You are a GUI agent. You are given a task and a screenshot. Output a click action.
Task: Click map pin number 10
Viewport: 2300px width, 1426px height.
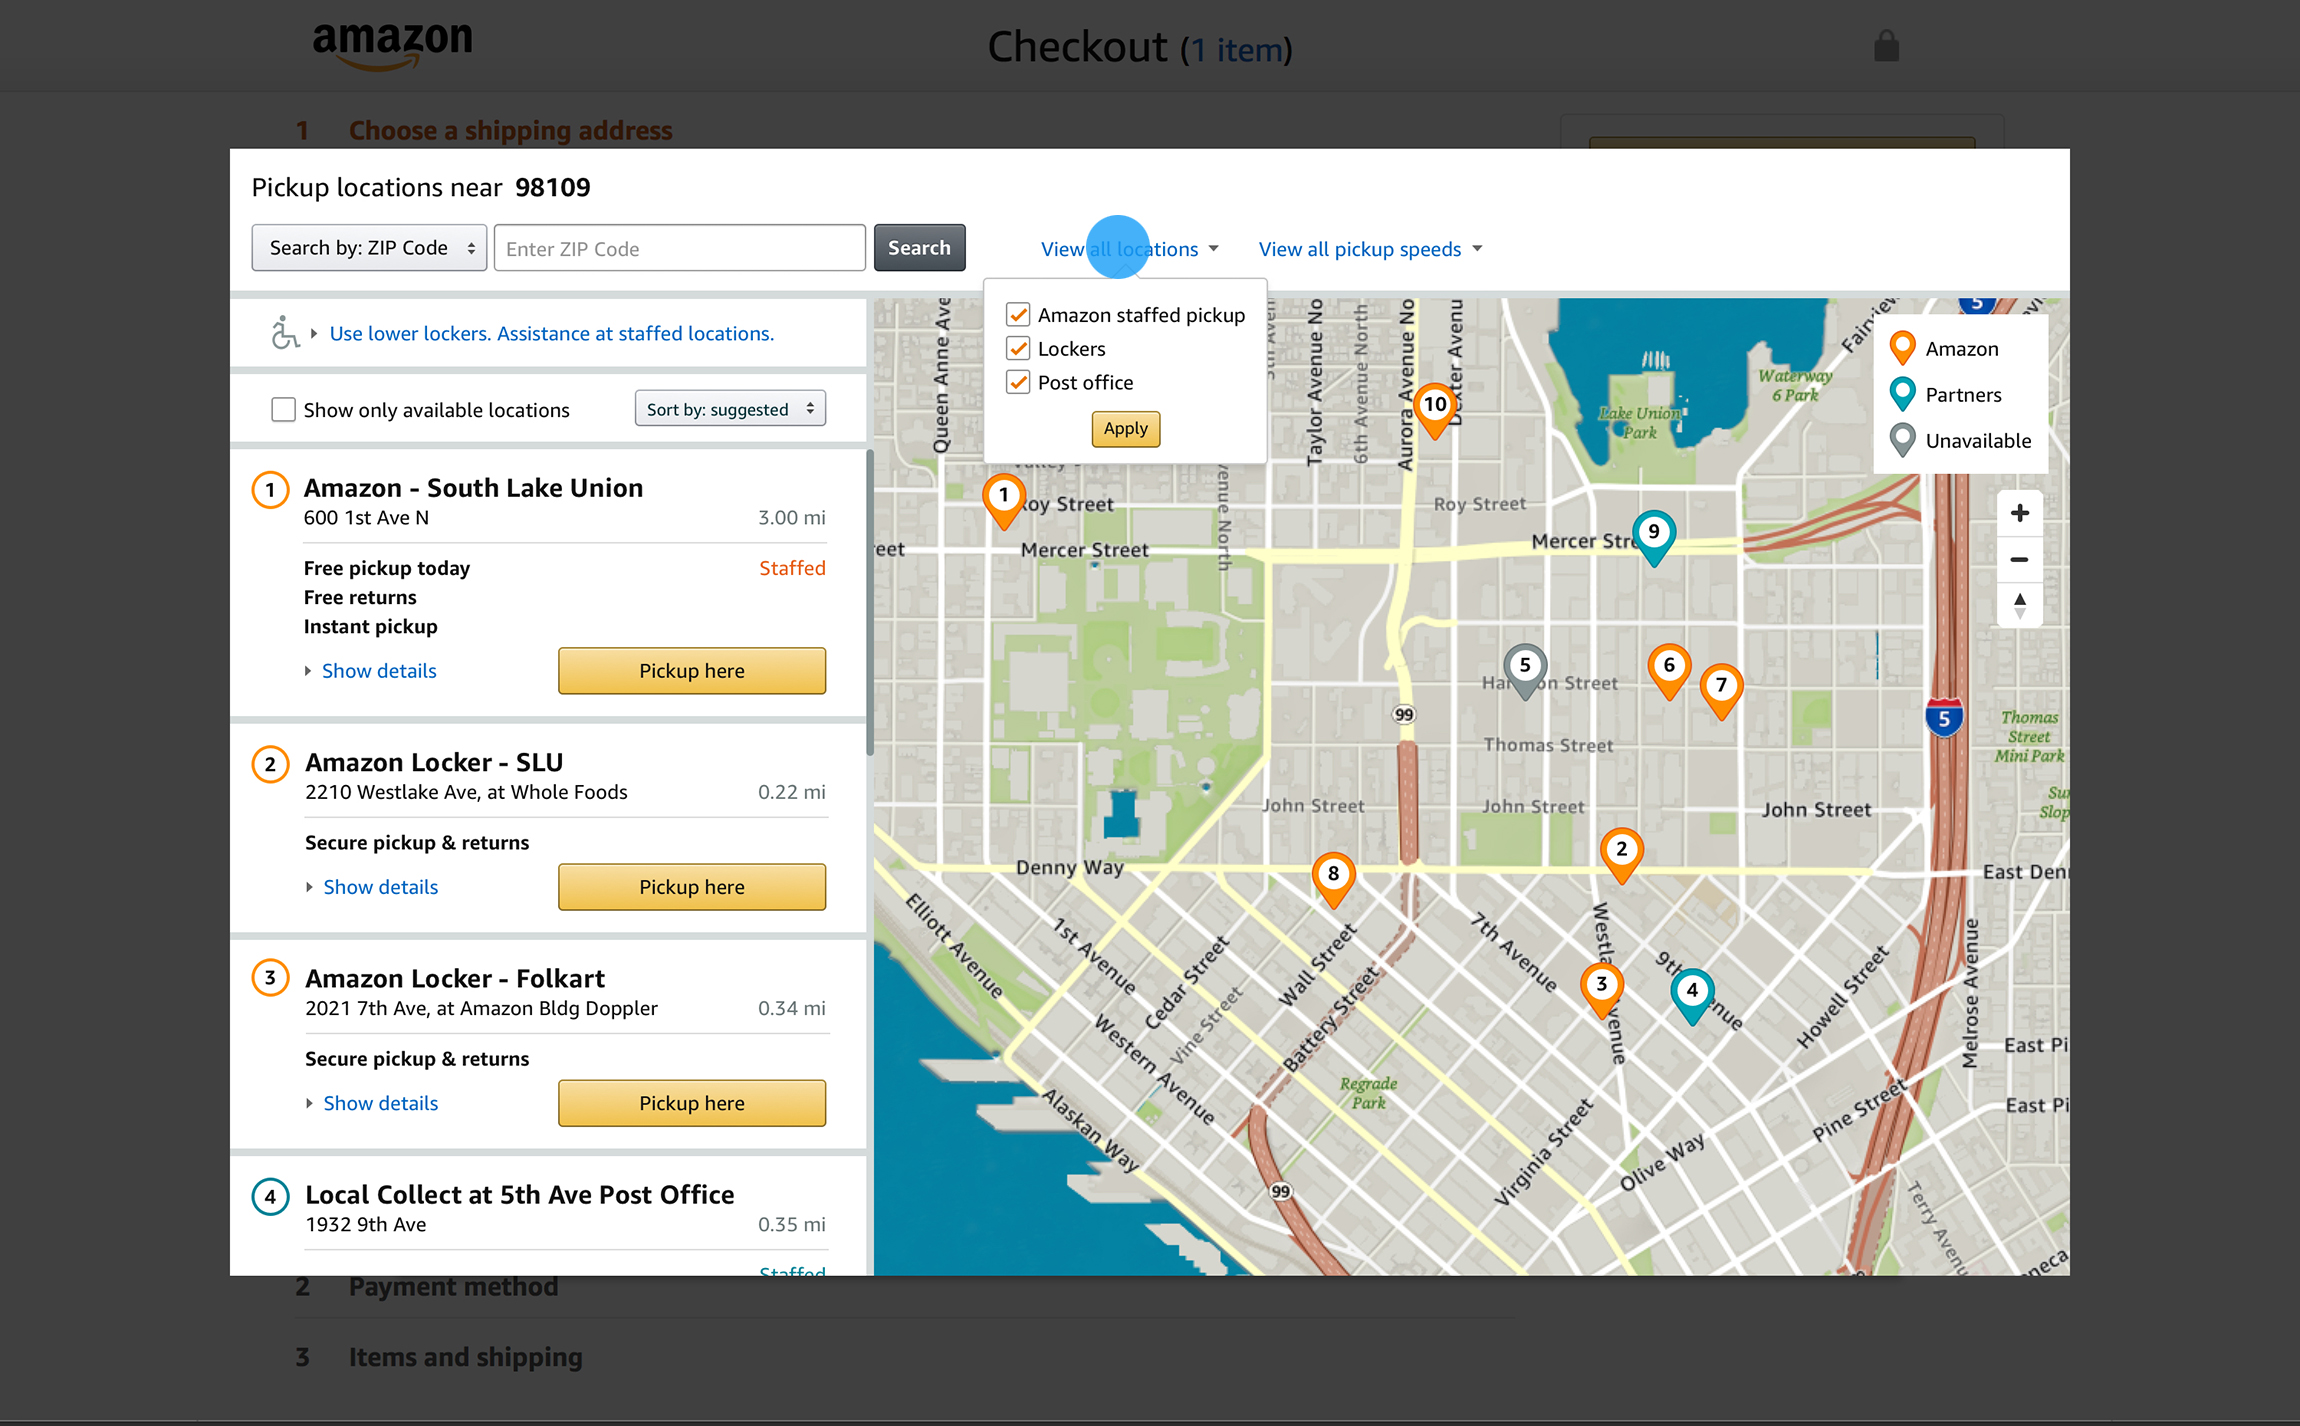tap(1435, 406)
